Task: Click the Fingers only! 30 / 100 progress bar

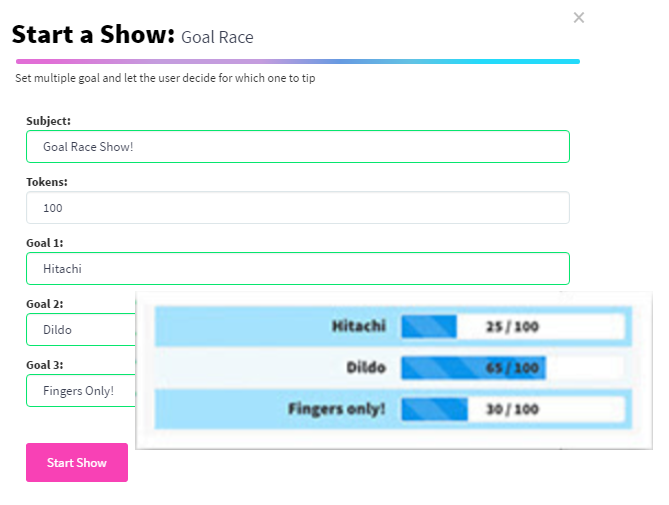Action: coord(512,409)
